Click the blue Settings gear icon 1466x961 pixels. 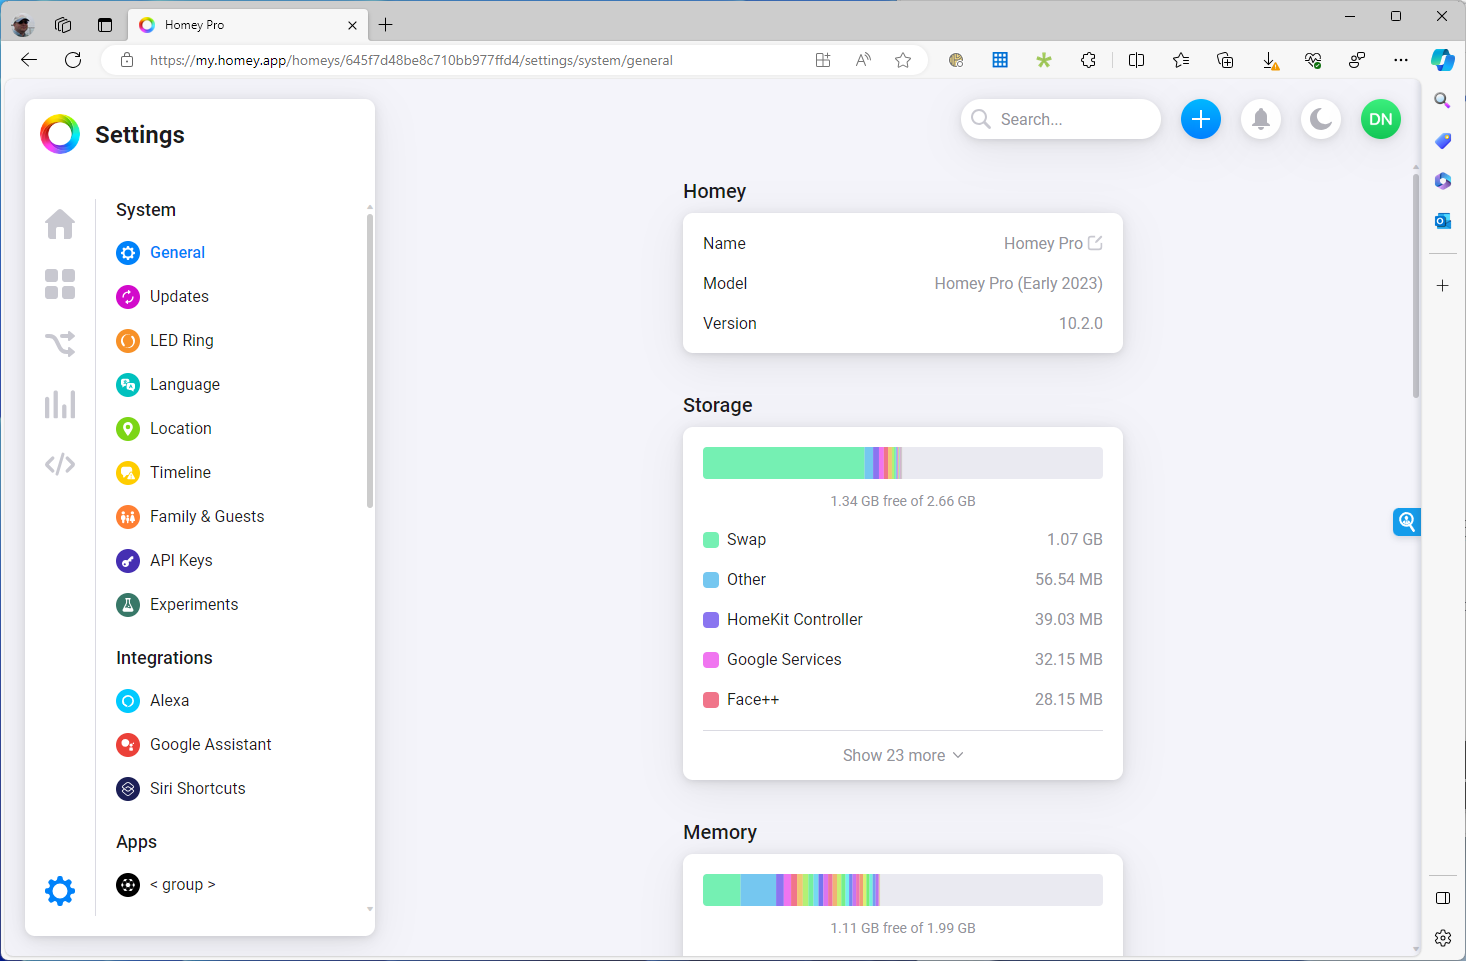60,890
